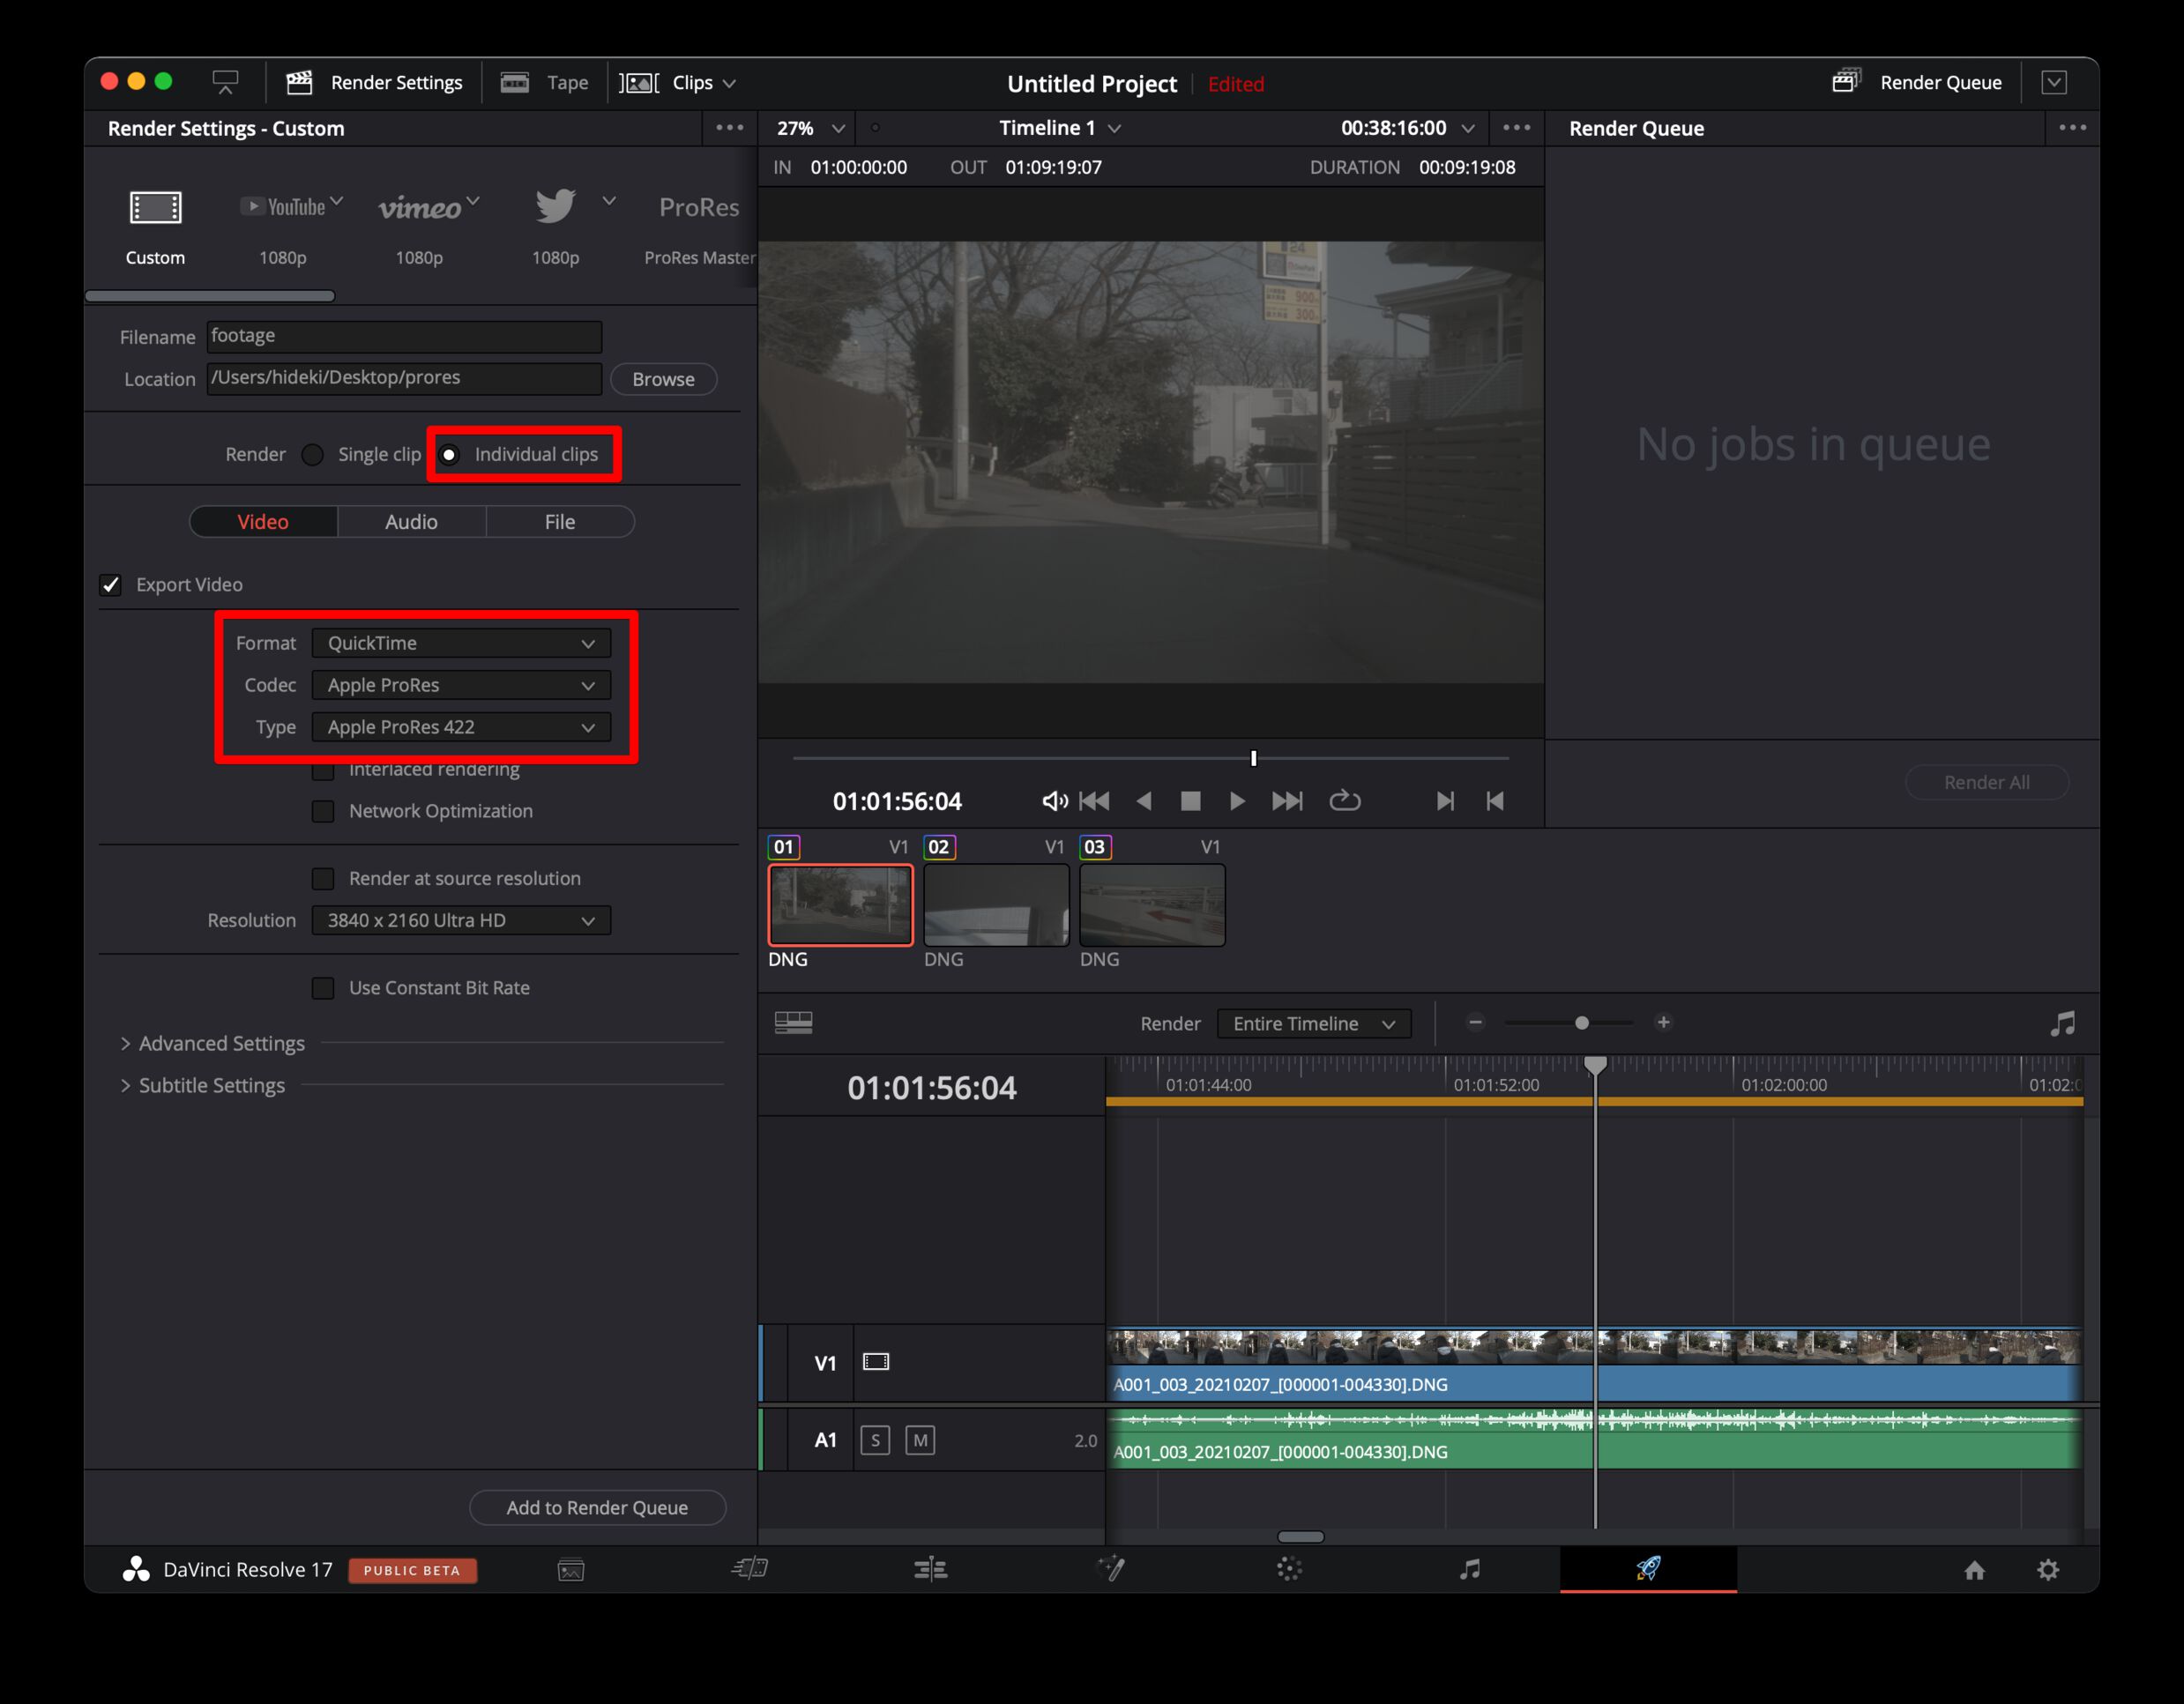Open the Resolution dropdown
This screenshot has height=1704, width=2184.
point(461,920)
